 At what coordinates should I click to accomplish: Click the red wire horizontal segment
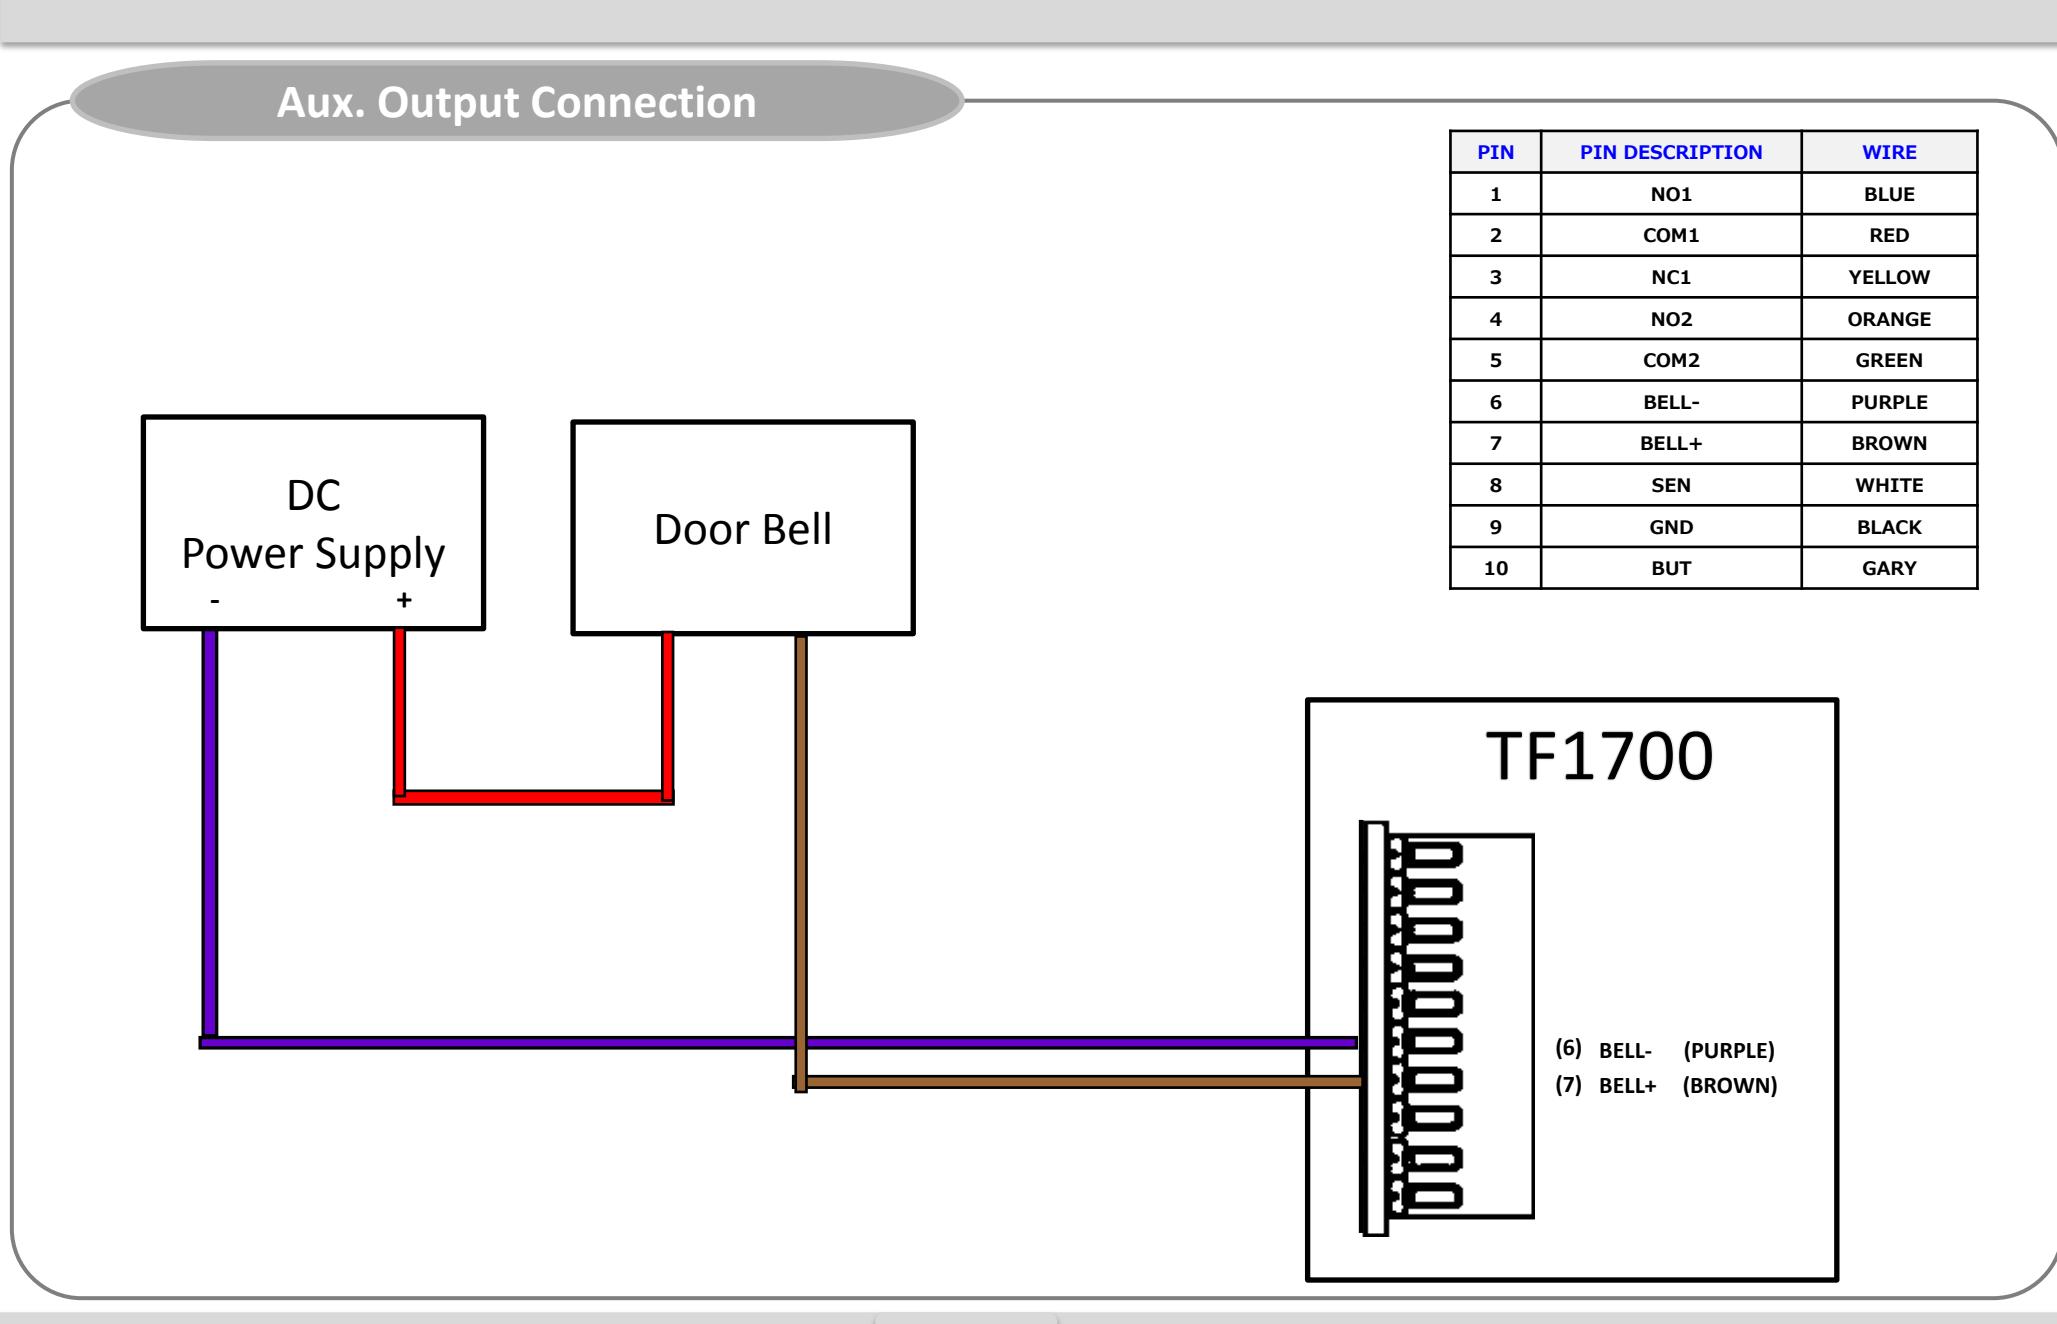pyautogui.click(x=533, y=797)
